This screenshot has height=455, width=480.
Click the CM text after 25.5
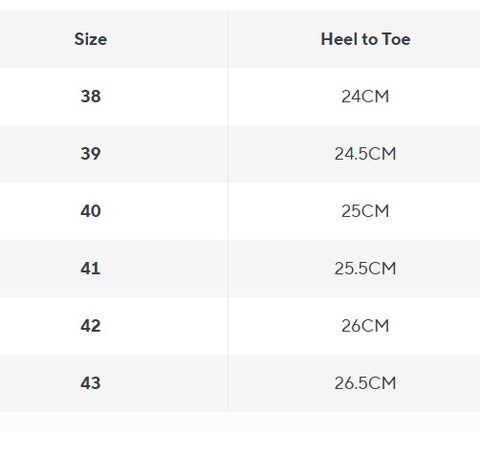382,268
